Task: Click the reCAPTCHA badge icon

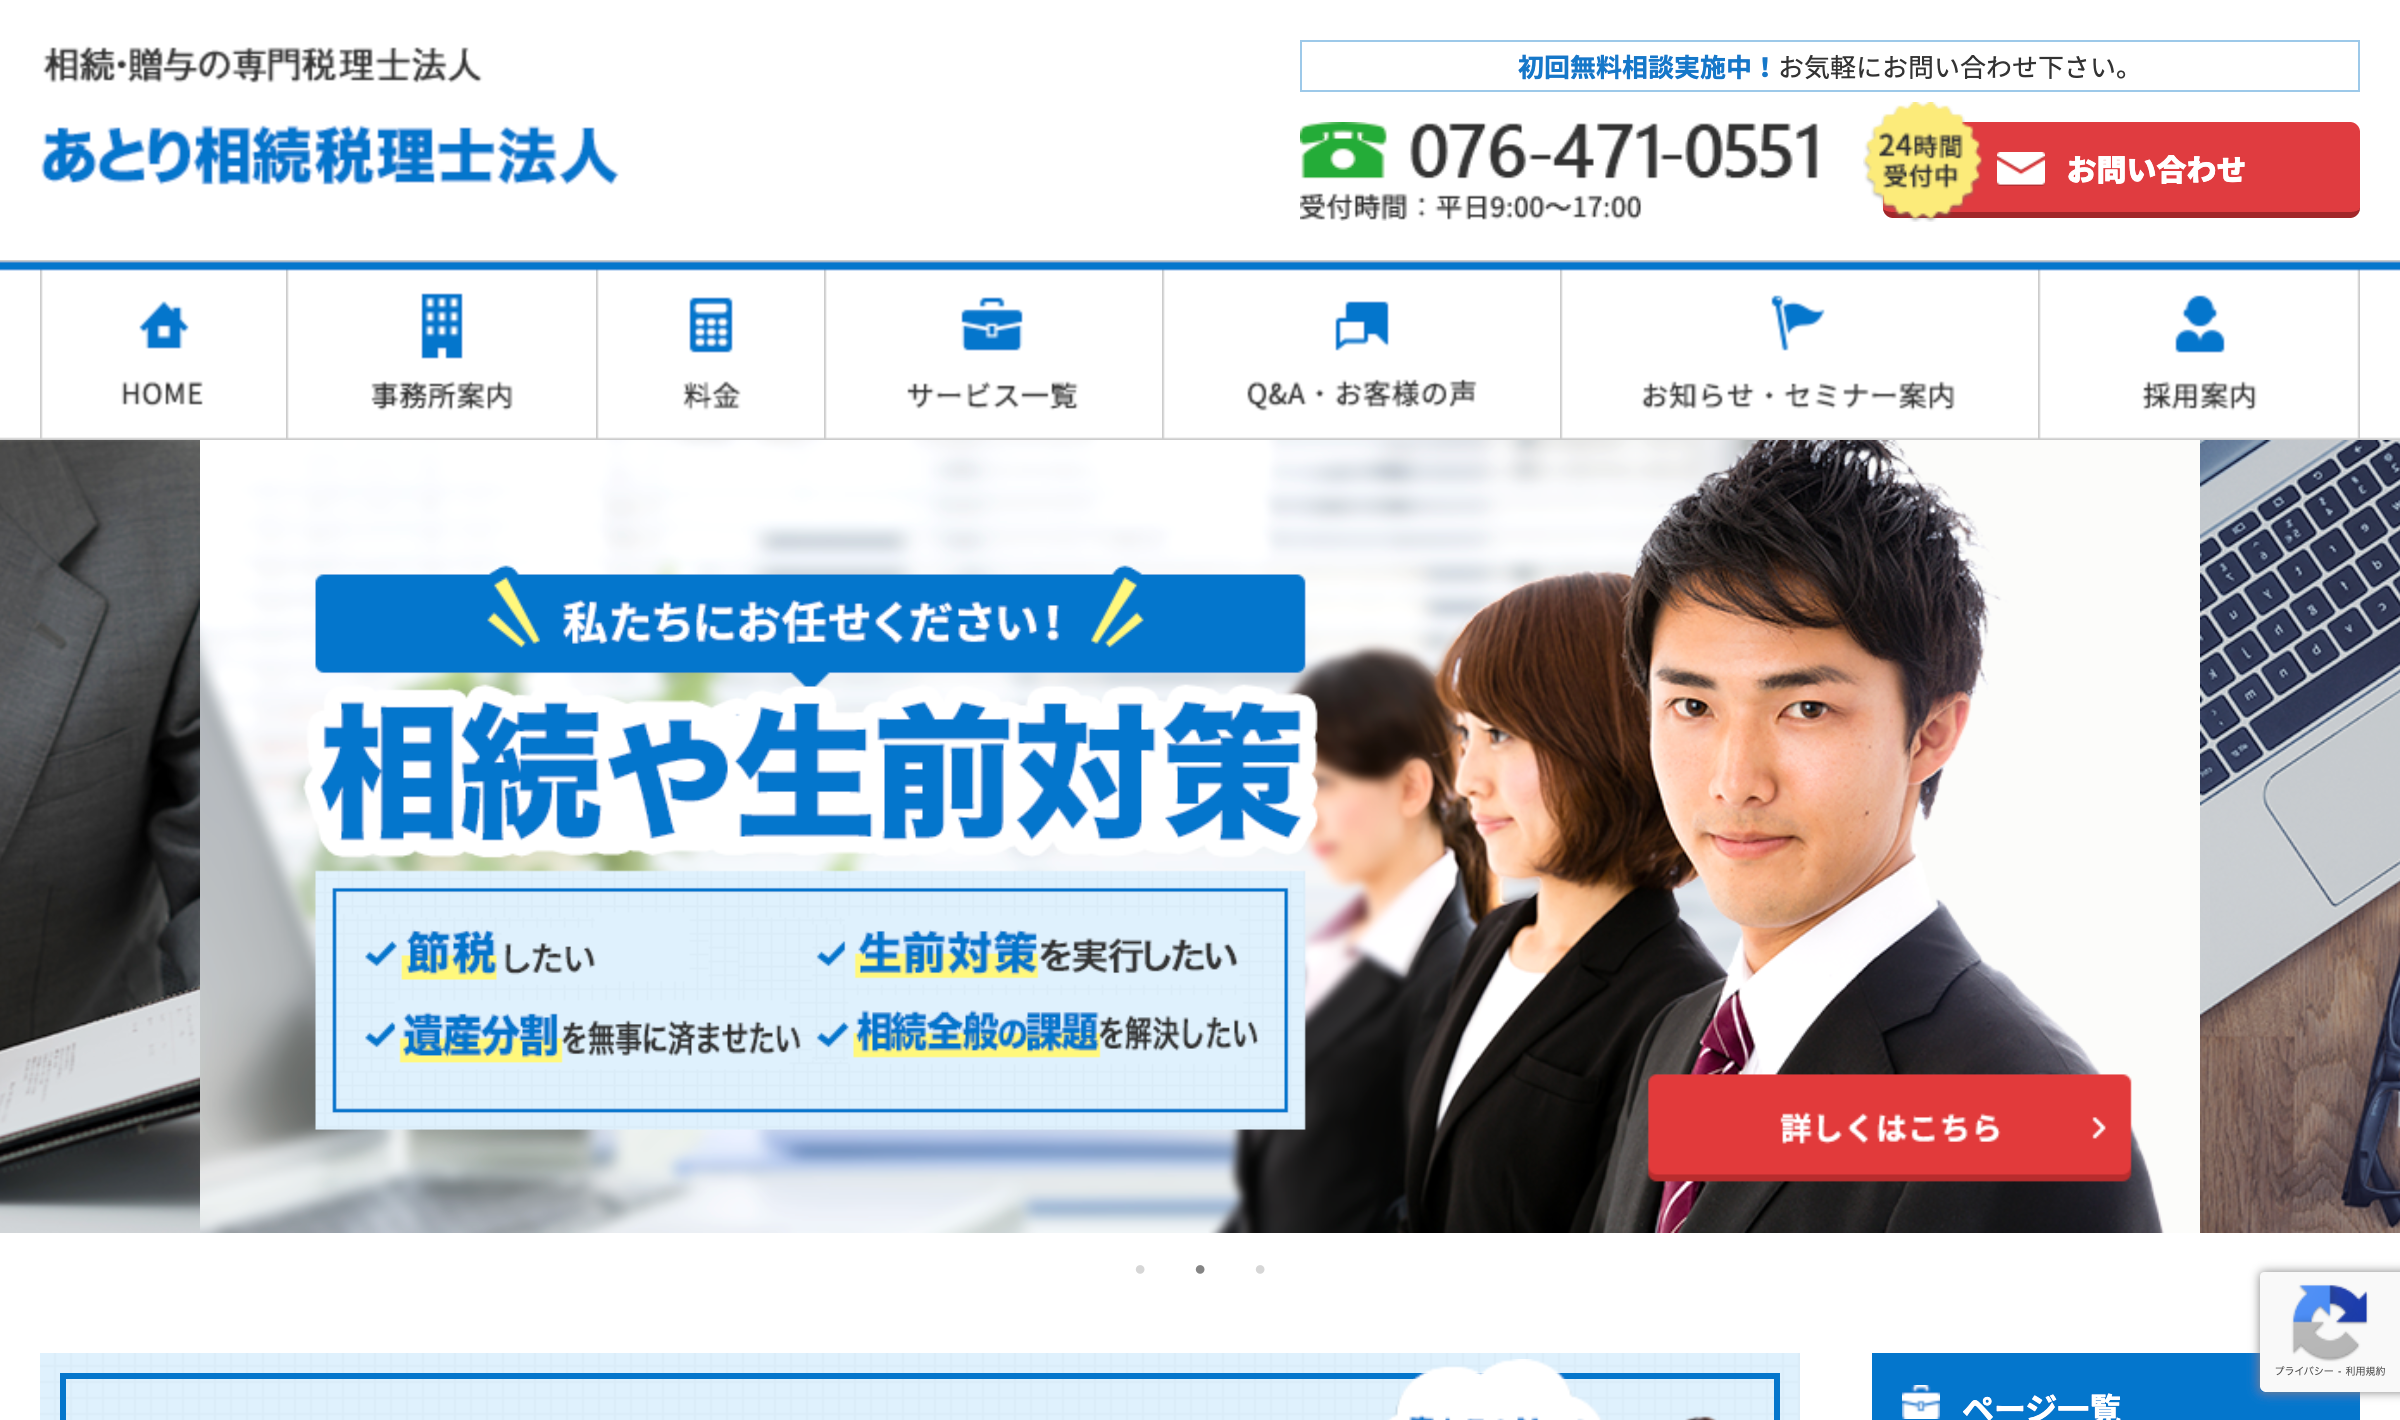Action: coord(2329,1321)
